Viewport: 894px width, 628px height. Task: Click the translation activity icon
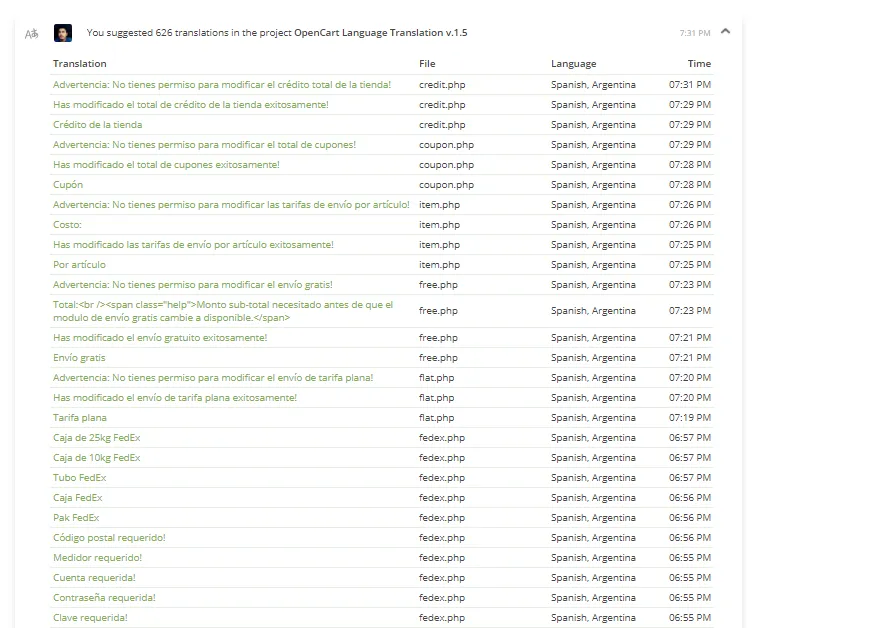click(x=31, y=34)
